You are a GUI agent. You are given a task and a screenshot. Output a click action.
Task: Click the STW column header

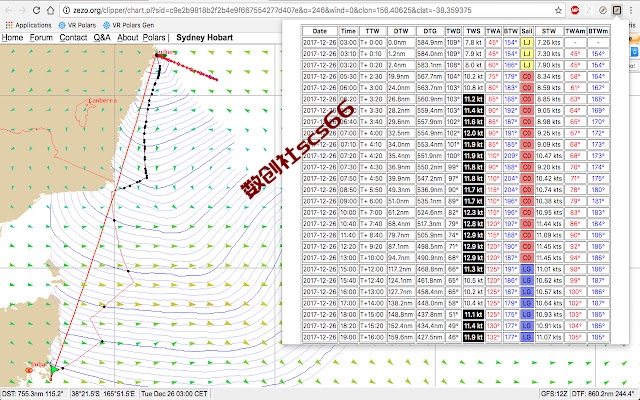point(549,31)
